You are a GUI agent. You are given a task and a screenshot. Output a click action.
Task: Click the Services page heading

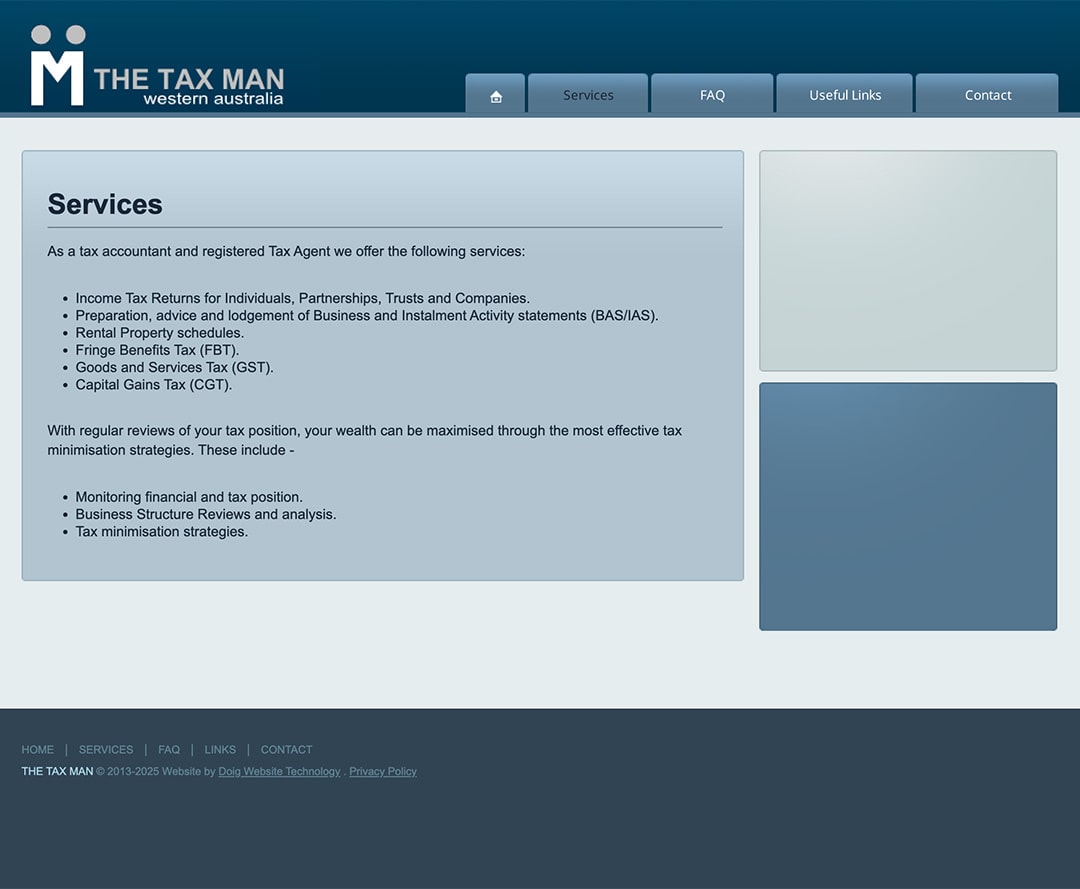click(x=105, y=204)
